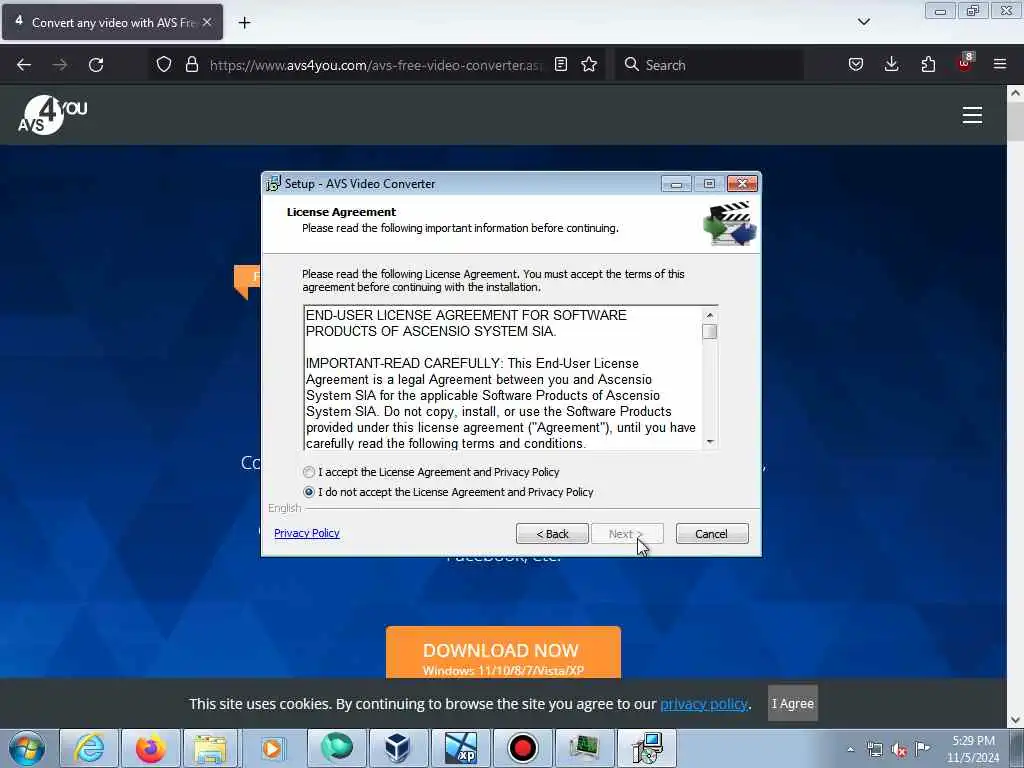Screen dimensions: 1024x768
Task: Open the Privacy Policy link in setup
Action: (x=307, y=533)
